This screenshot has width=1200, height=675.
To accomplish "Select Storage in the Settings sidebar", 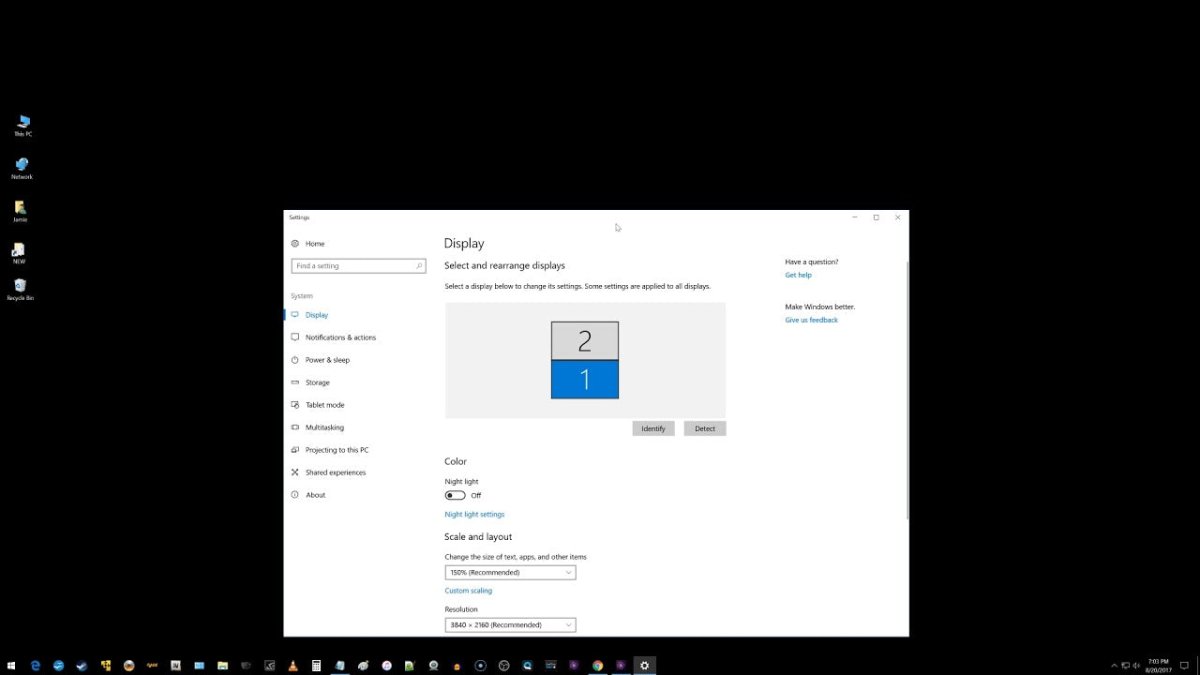I will (315, 382).
